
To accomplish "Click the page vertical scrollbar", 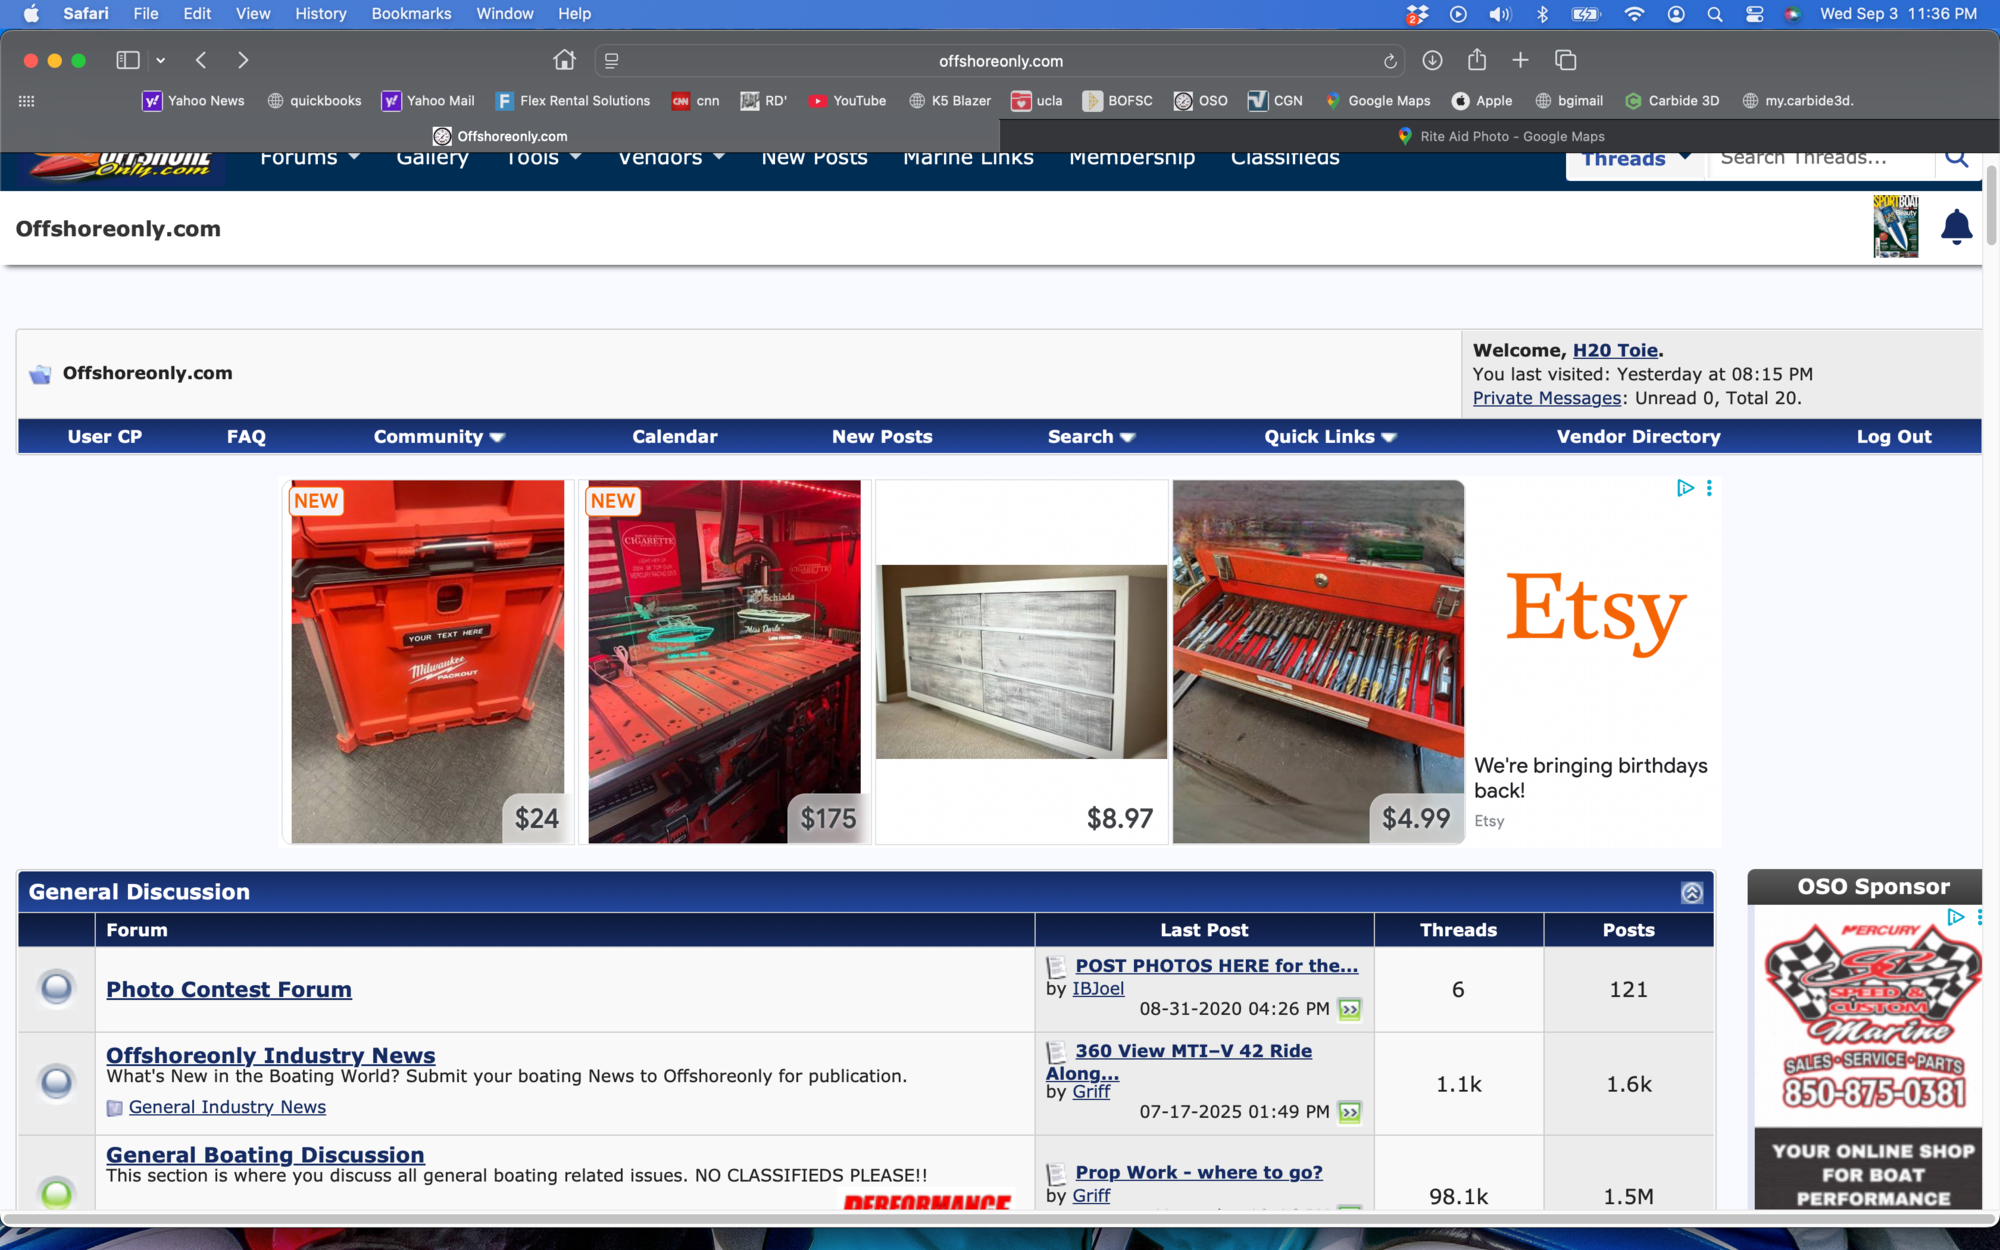I will tap(1991, 205).
